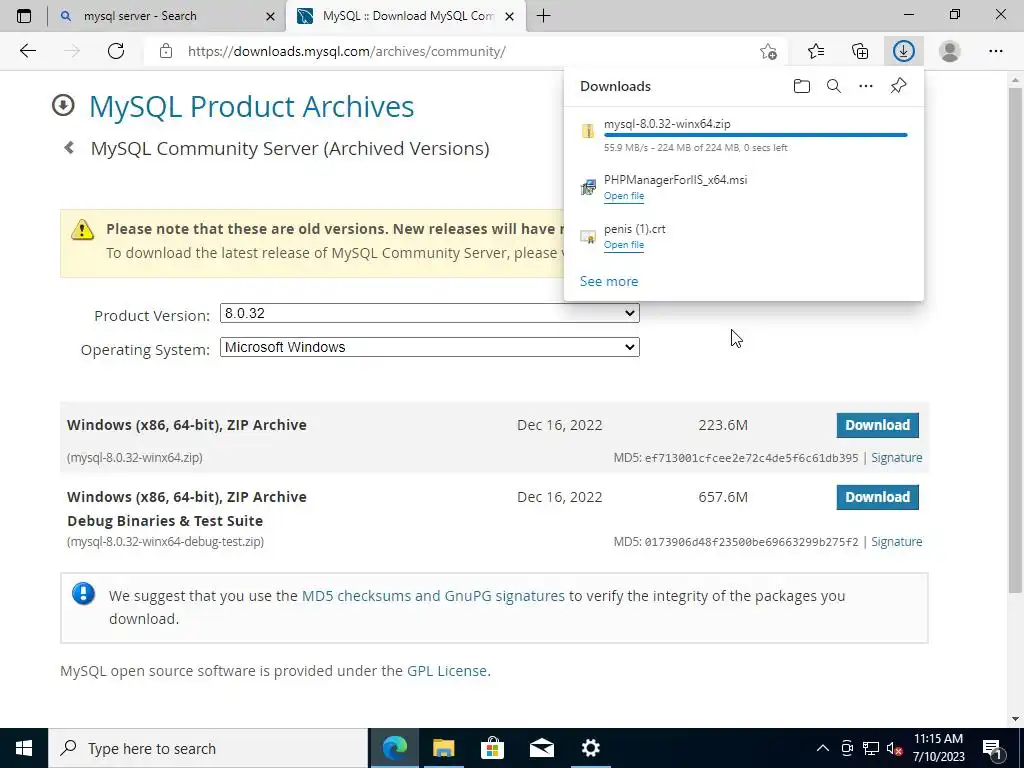Open the muted volume tray icon
The image size is (1024, 768).
pyautogui.click(x=895, y=748)
